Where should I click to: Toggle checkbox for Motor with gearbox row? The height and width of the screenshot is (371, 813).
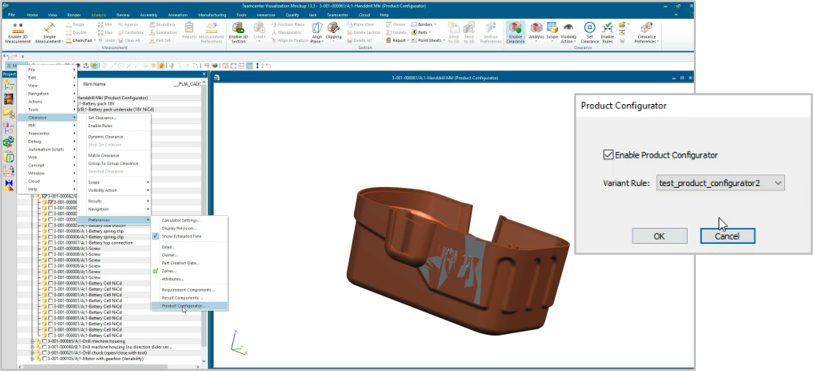[45, 358]
